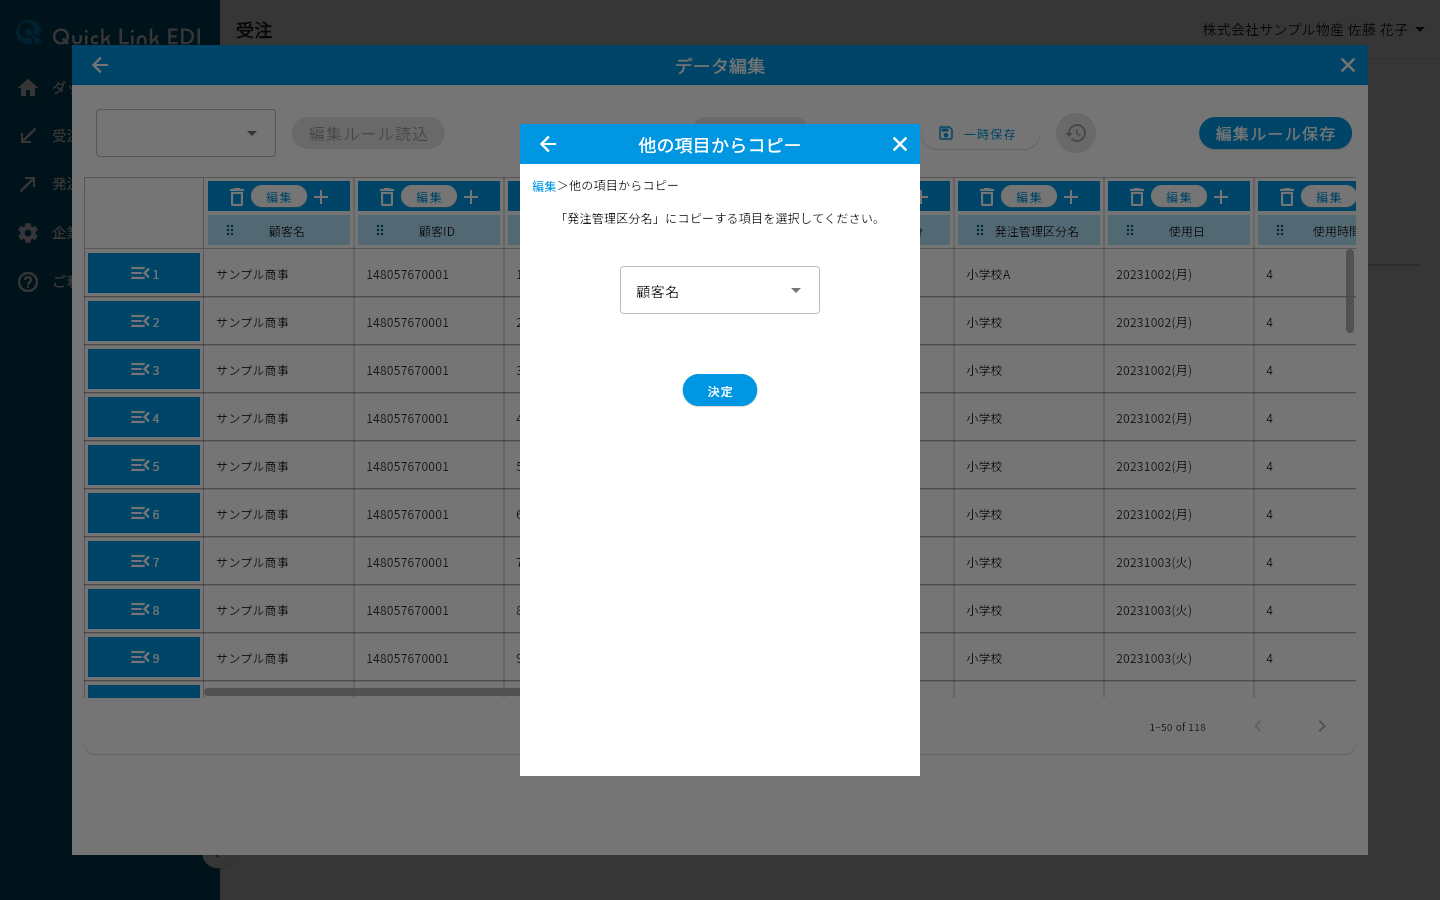1440x900 pixels.
Task: Open the 顧客名 dropdown
Action: [x=720, y=290]
